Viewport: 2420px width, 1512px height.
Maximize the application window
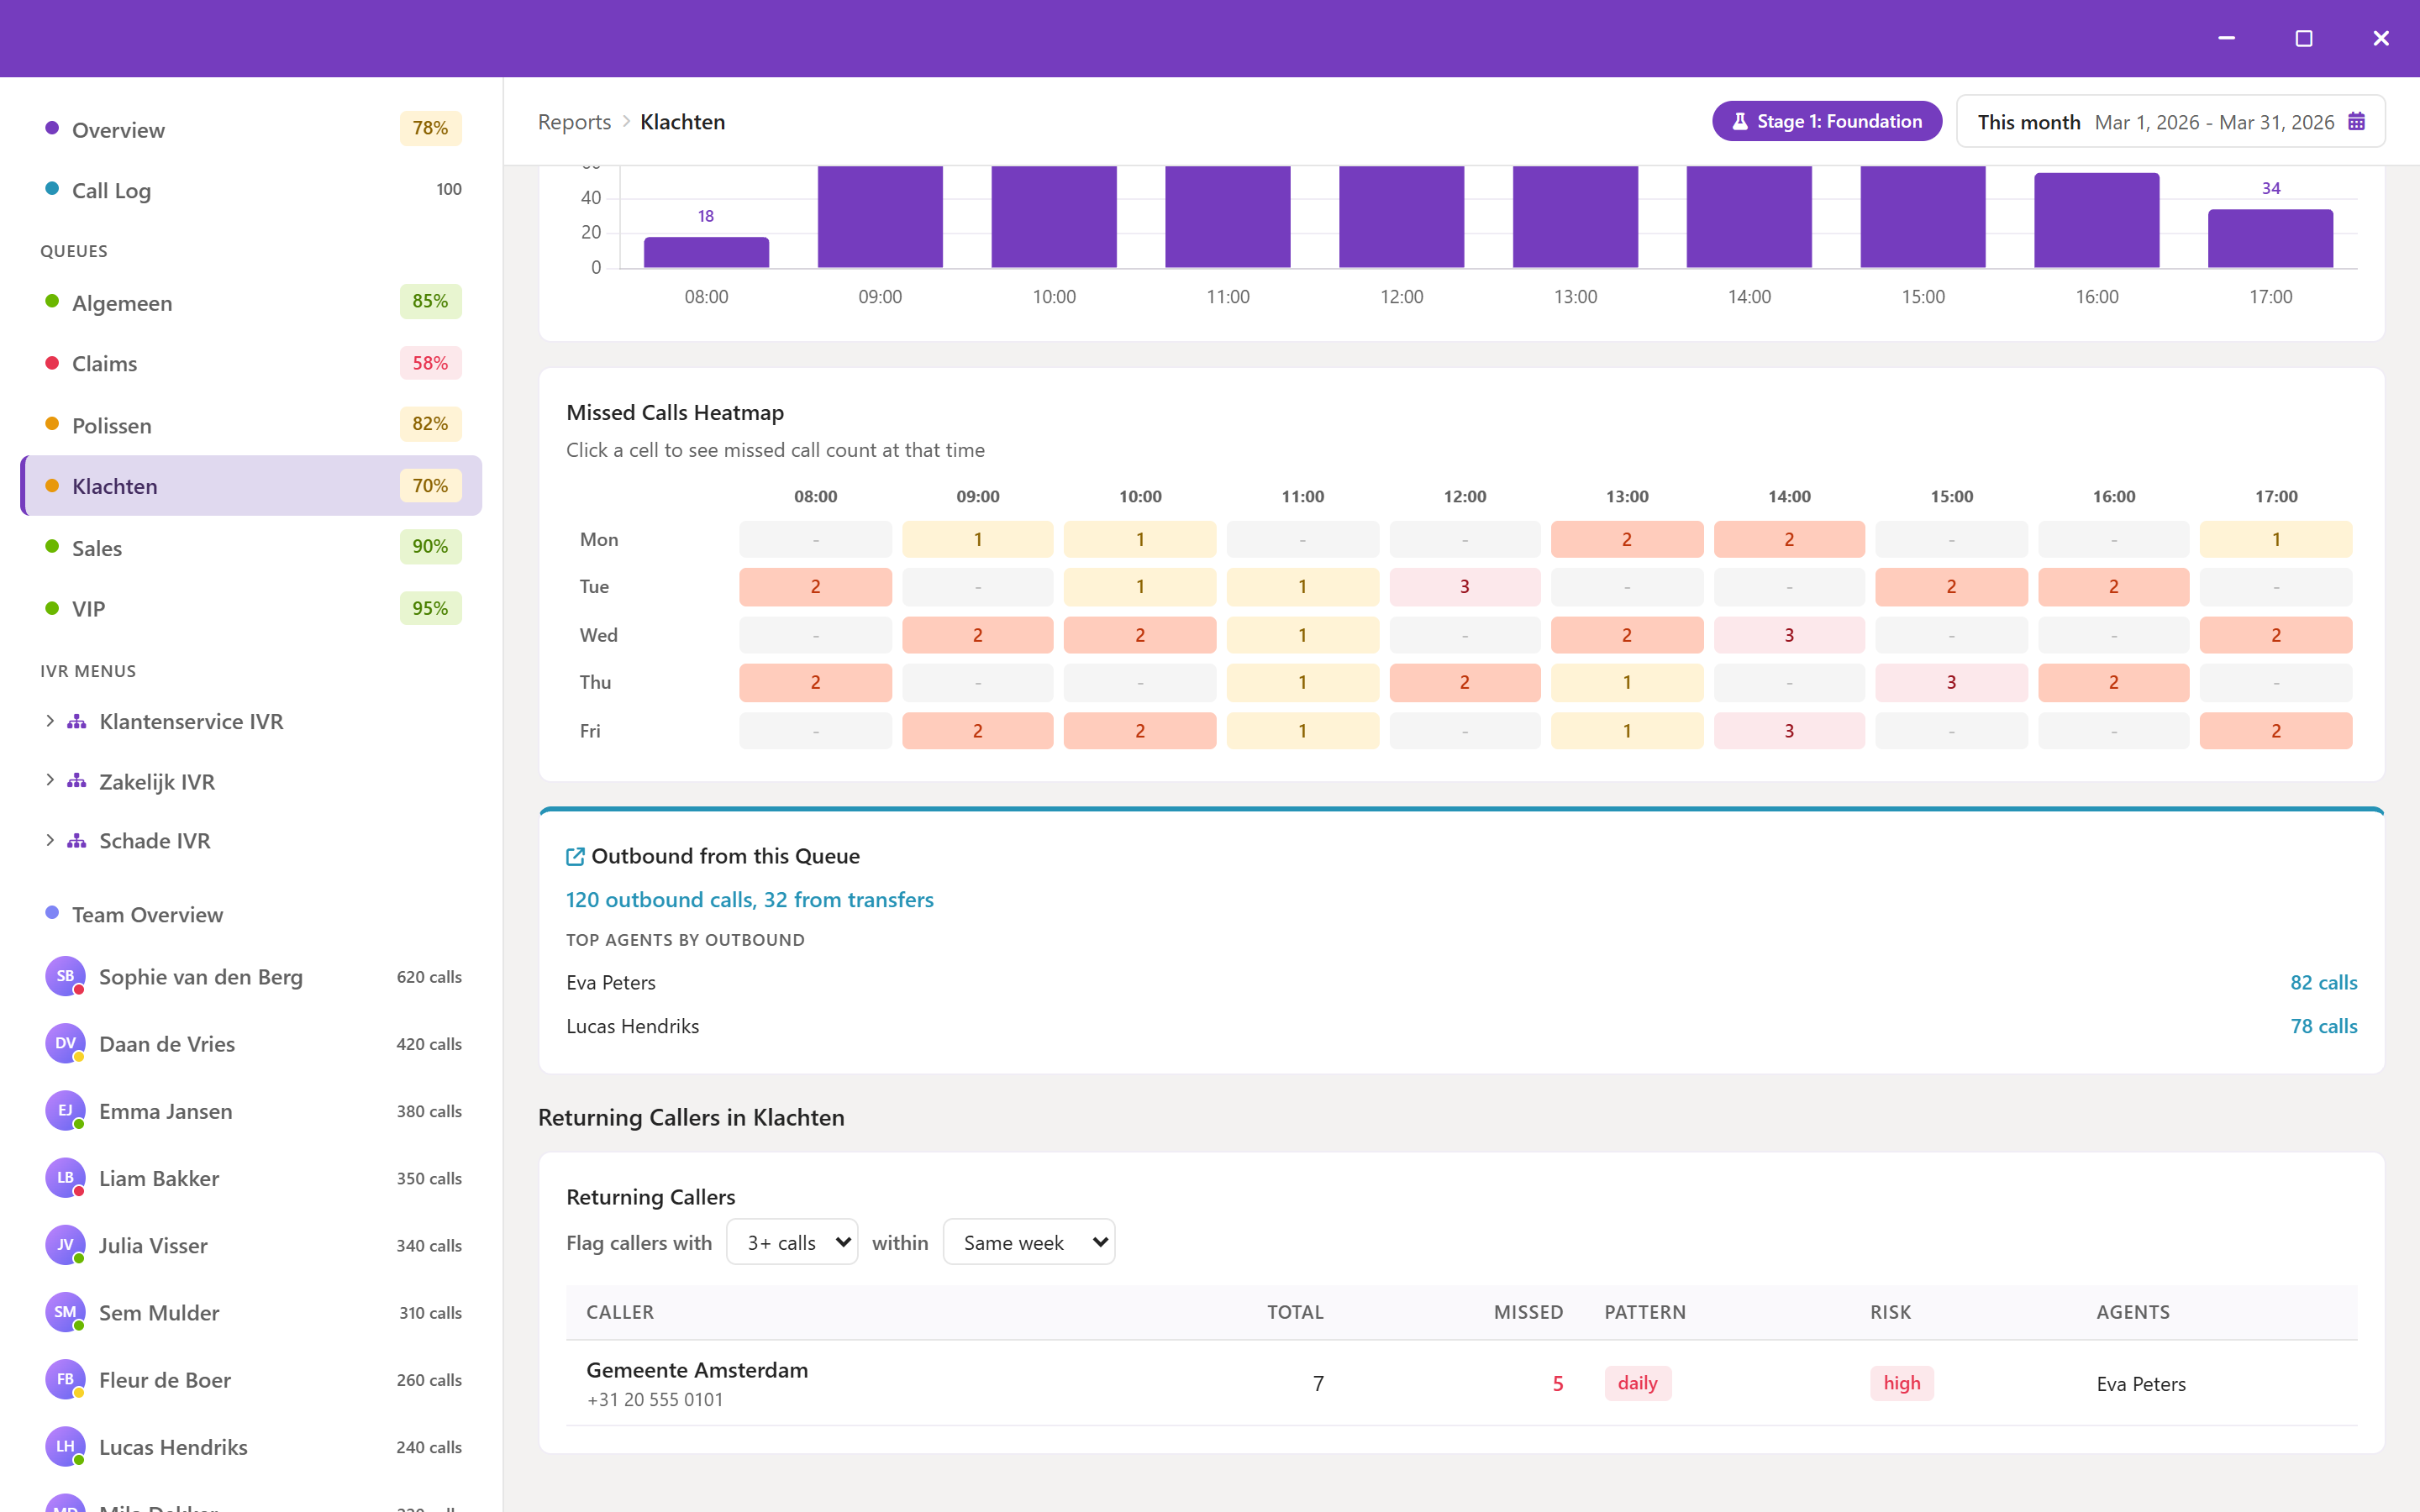(2304, 38)
